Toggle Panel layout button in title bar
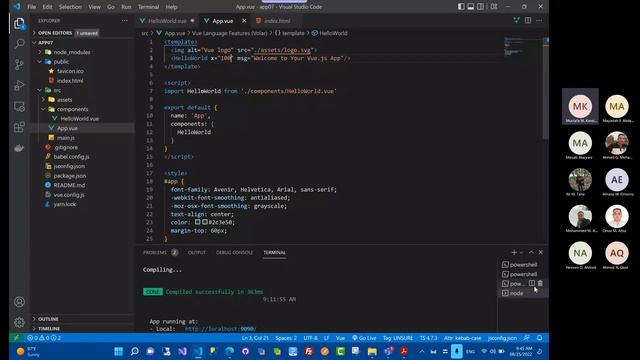 [471, 7]
